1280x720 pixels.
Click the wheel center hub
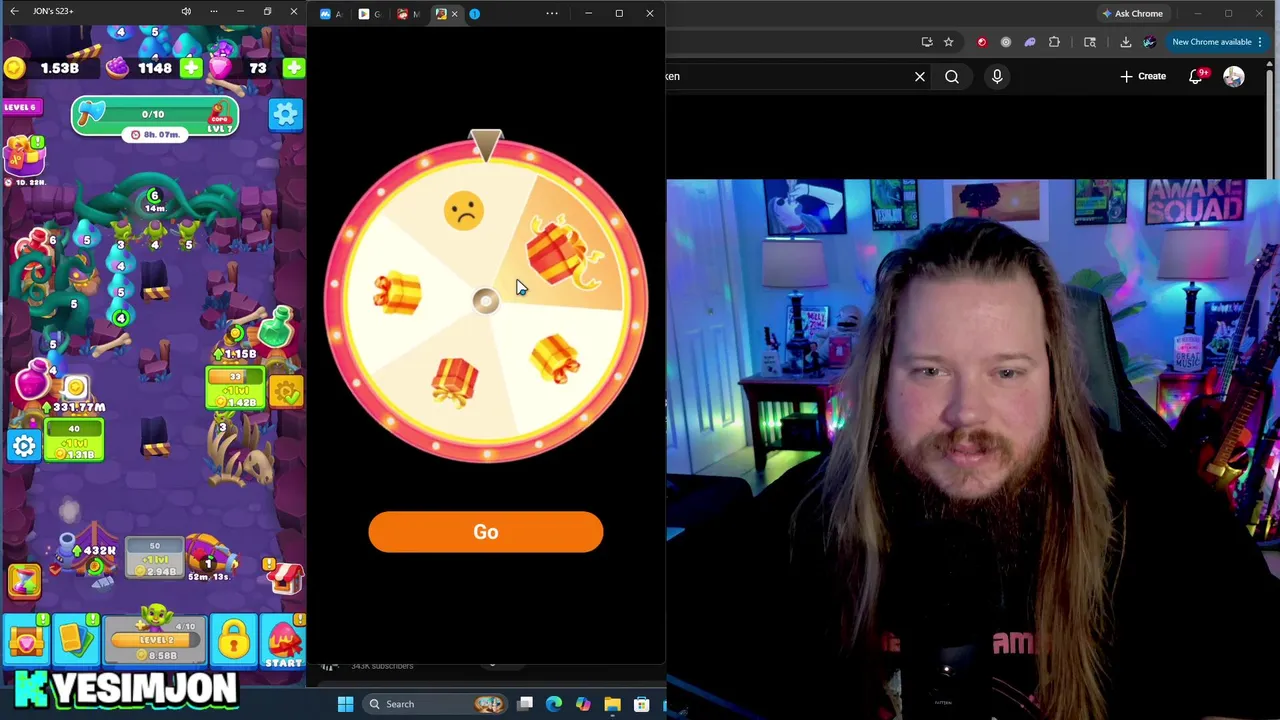(485, 301)
